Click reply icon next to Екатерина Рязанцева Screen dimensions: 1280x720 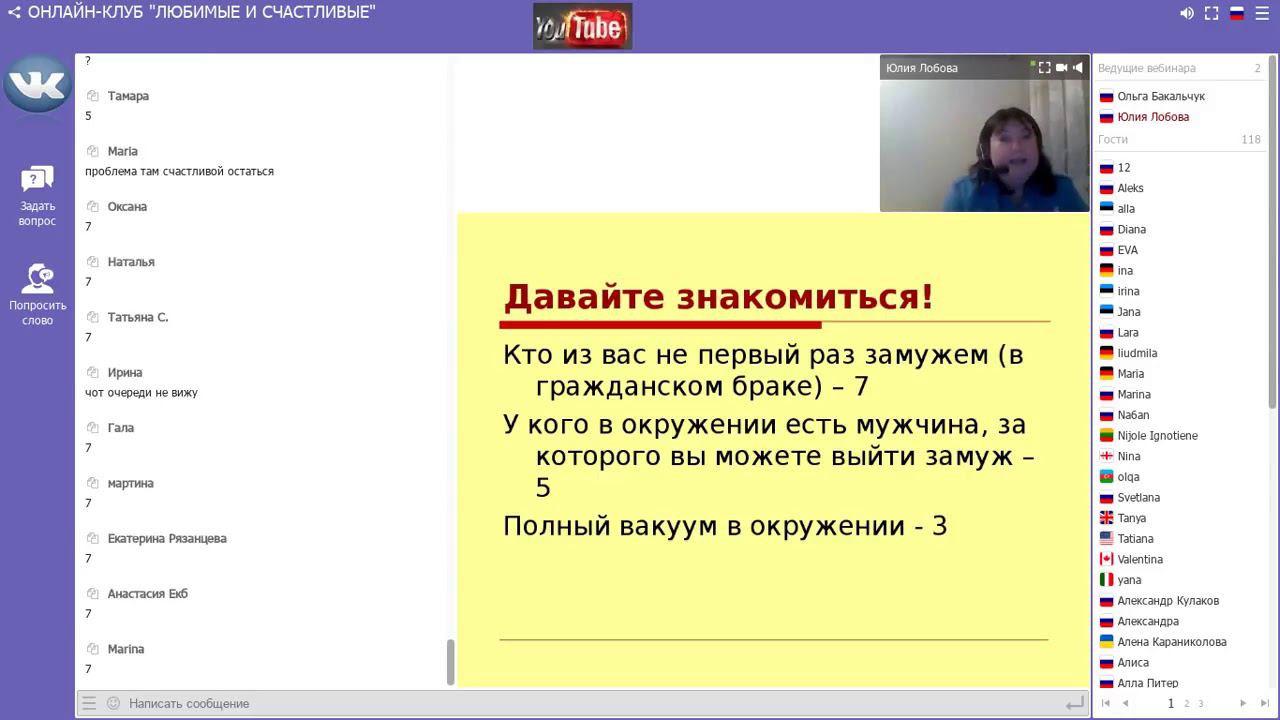point(93,539)
